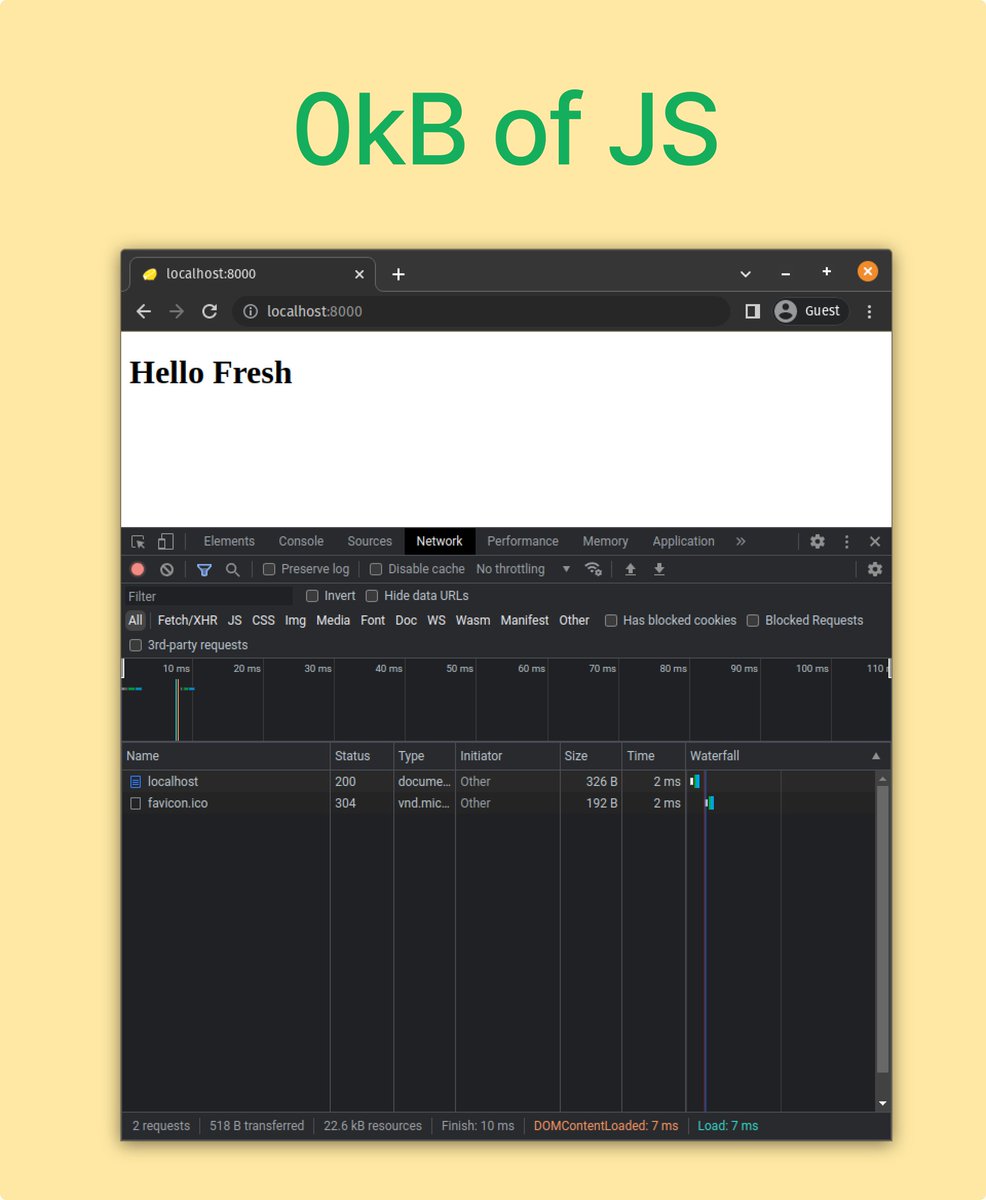Open Waterfall column sort arrow
This screenshot has width=986, height=1200.
(x=876, y=756)
